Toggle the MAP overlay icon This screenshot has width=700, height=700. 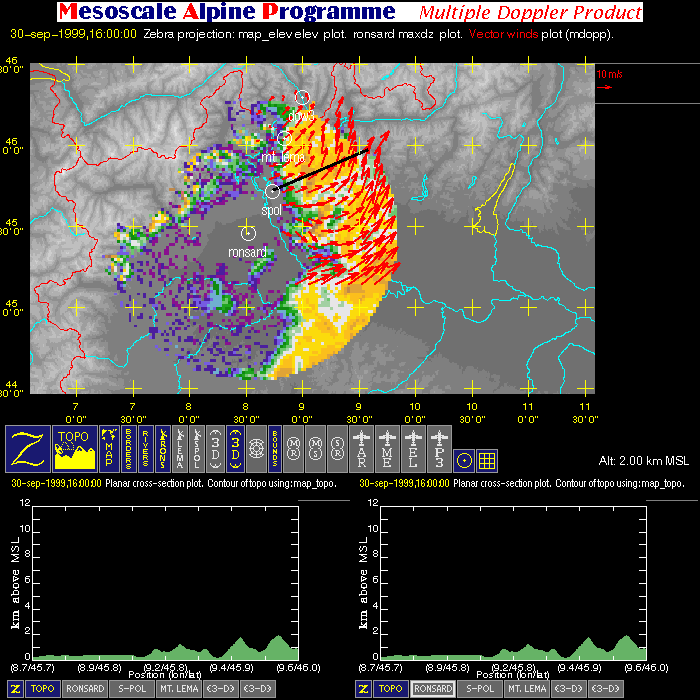coord(109,448)
